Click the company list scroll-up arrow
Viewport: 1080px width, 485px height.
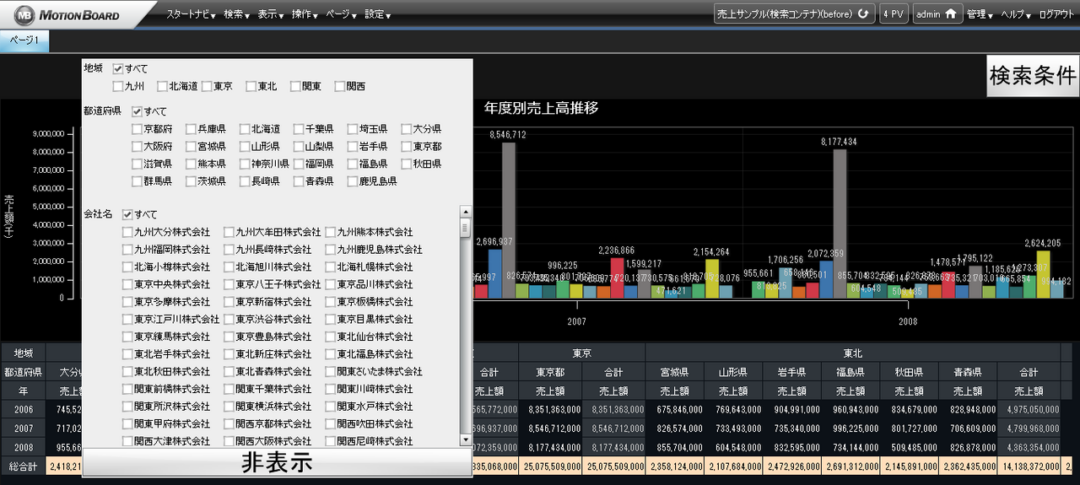(x=465, y=212)
